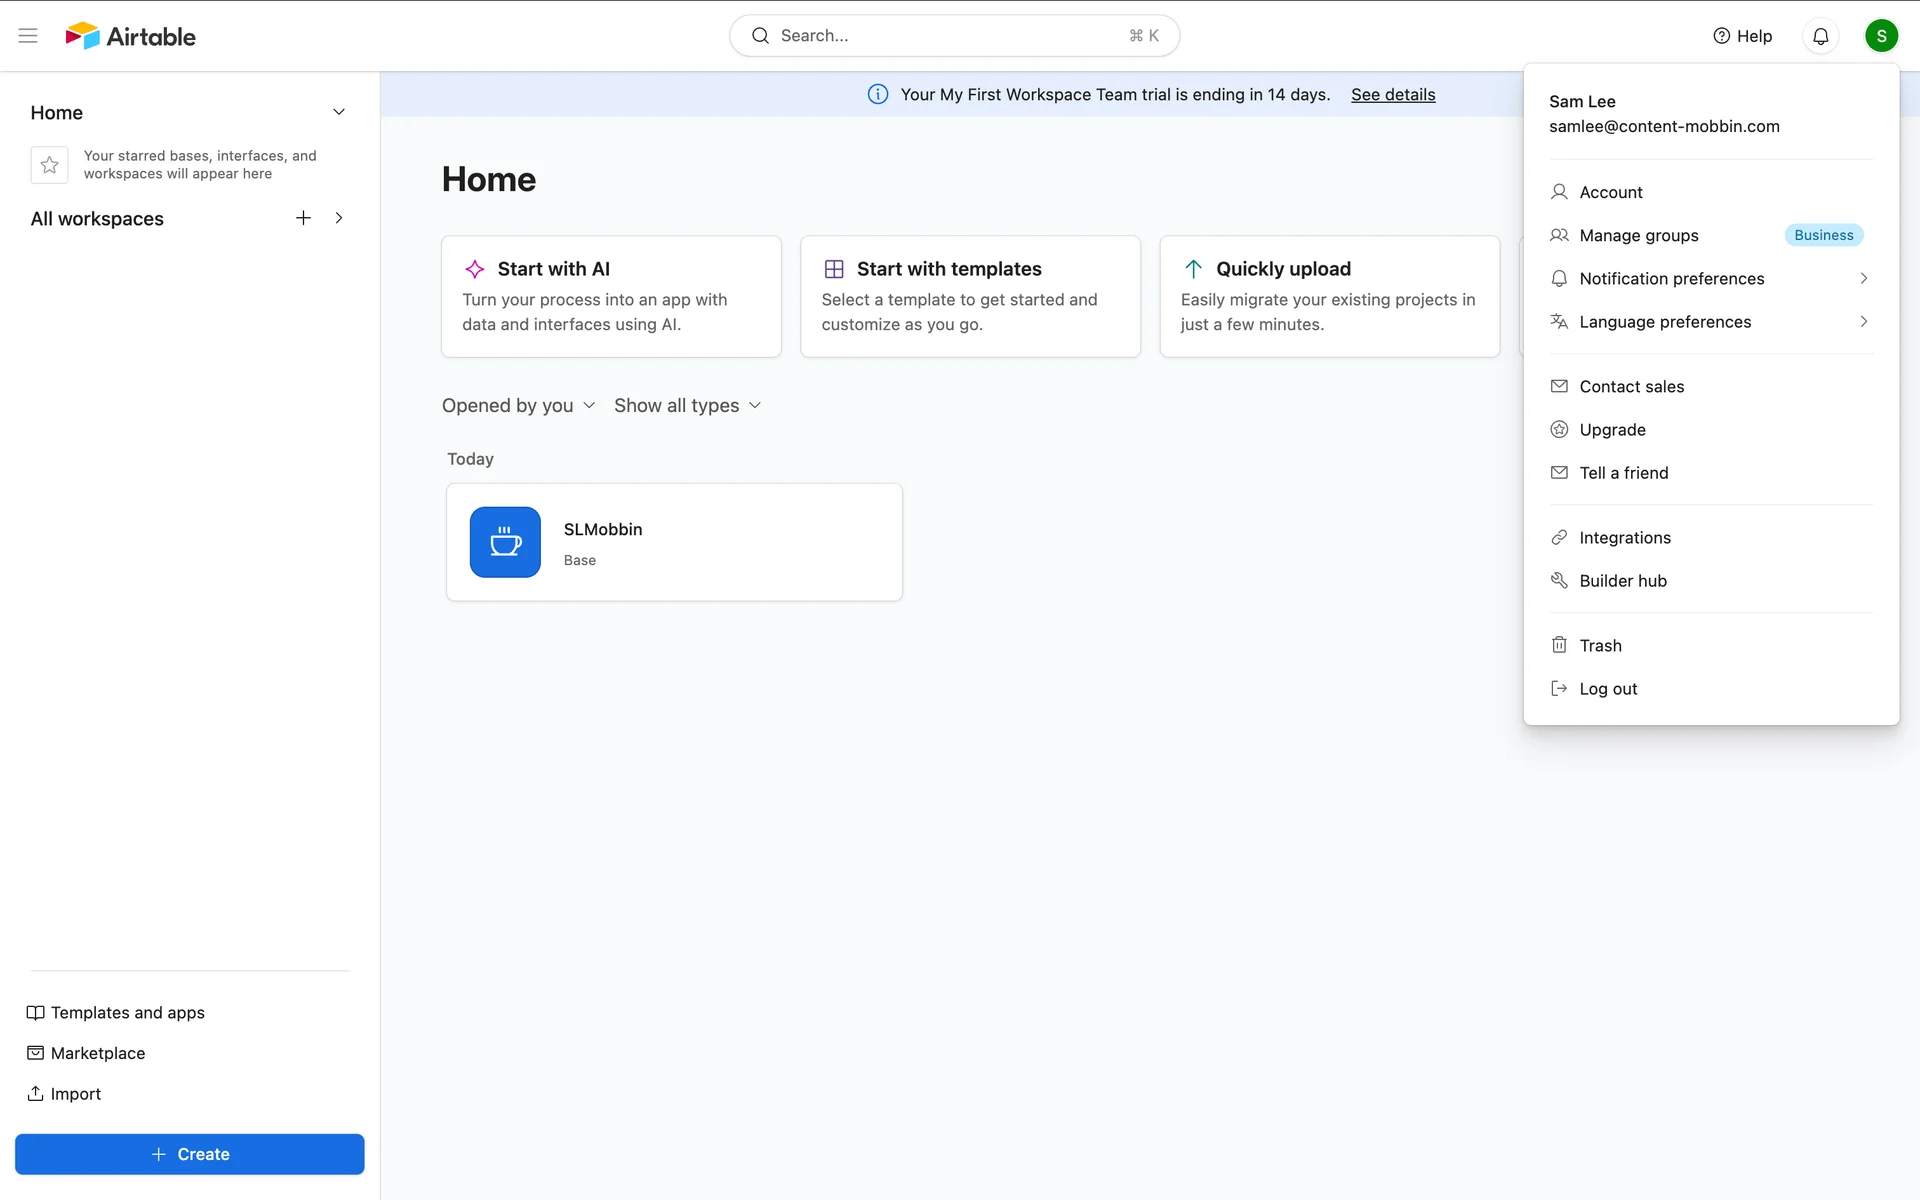Expand the All workspaces chevron
The image size is (1920, 1200).
click(339, 218)
